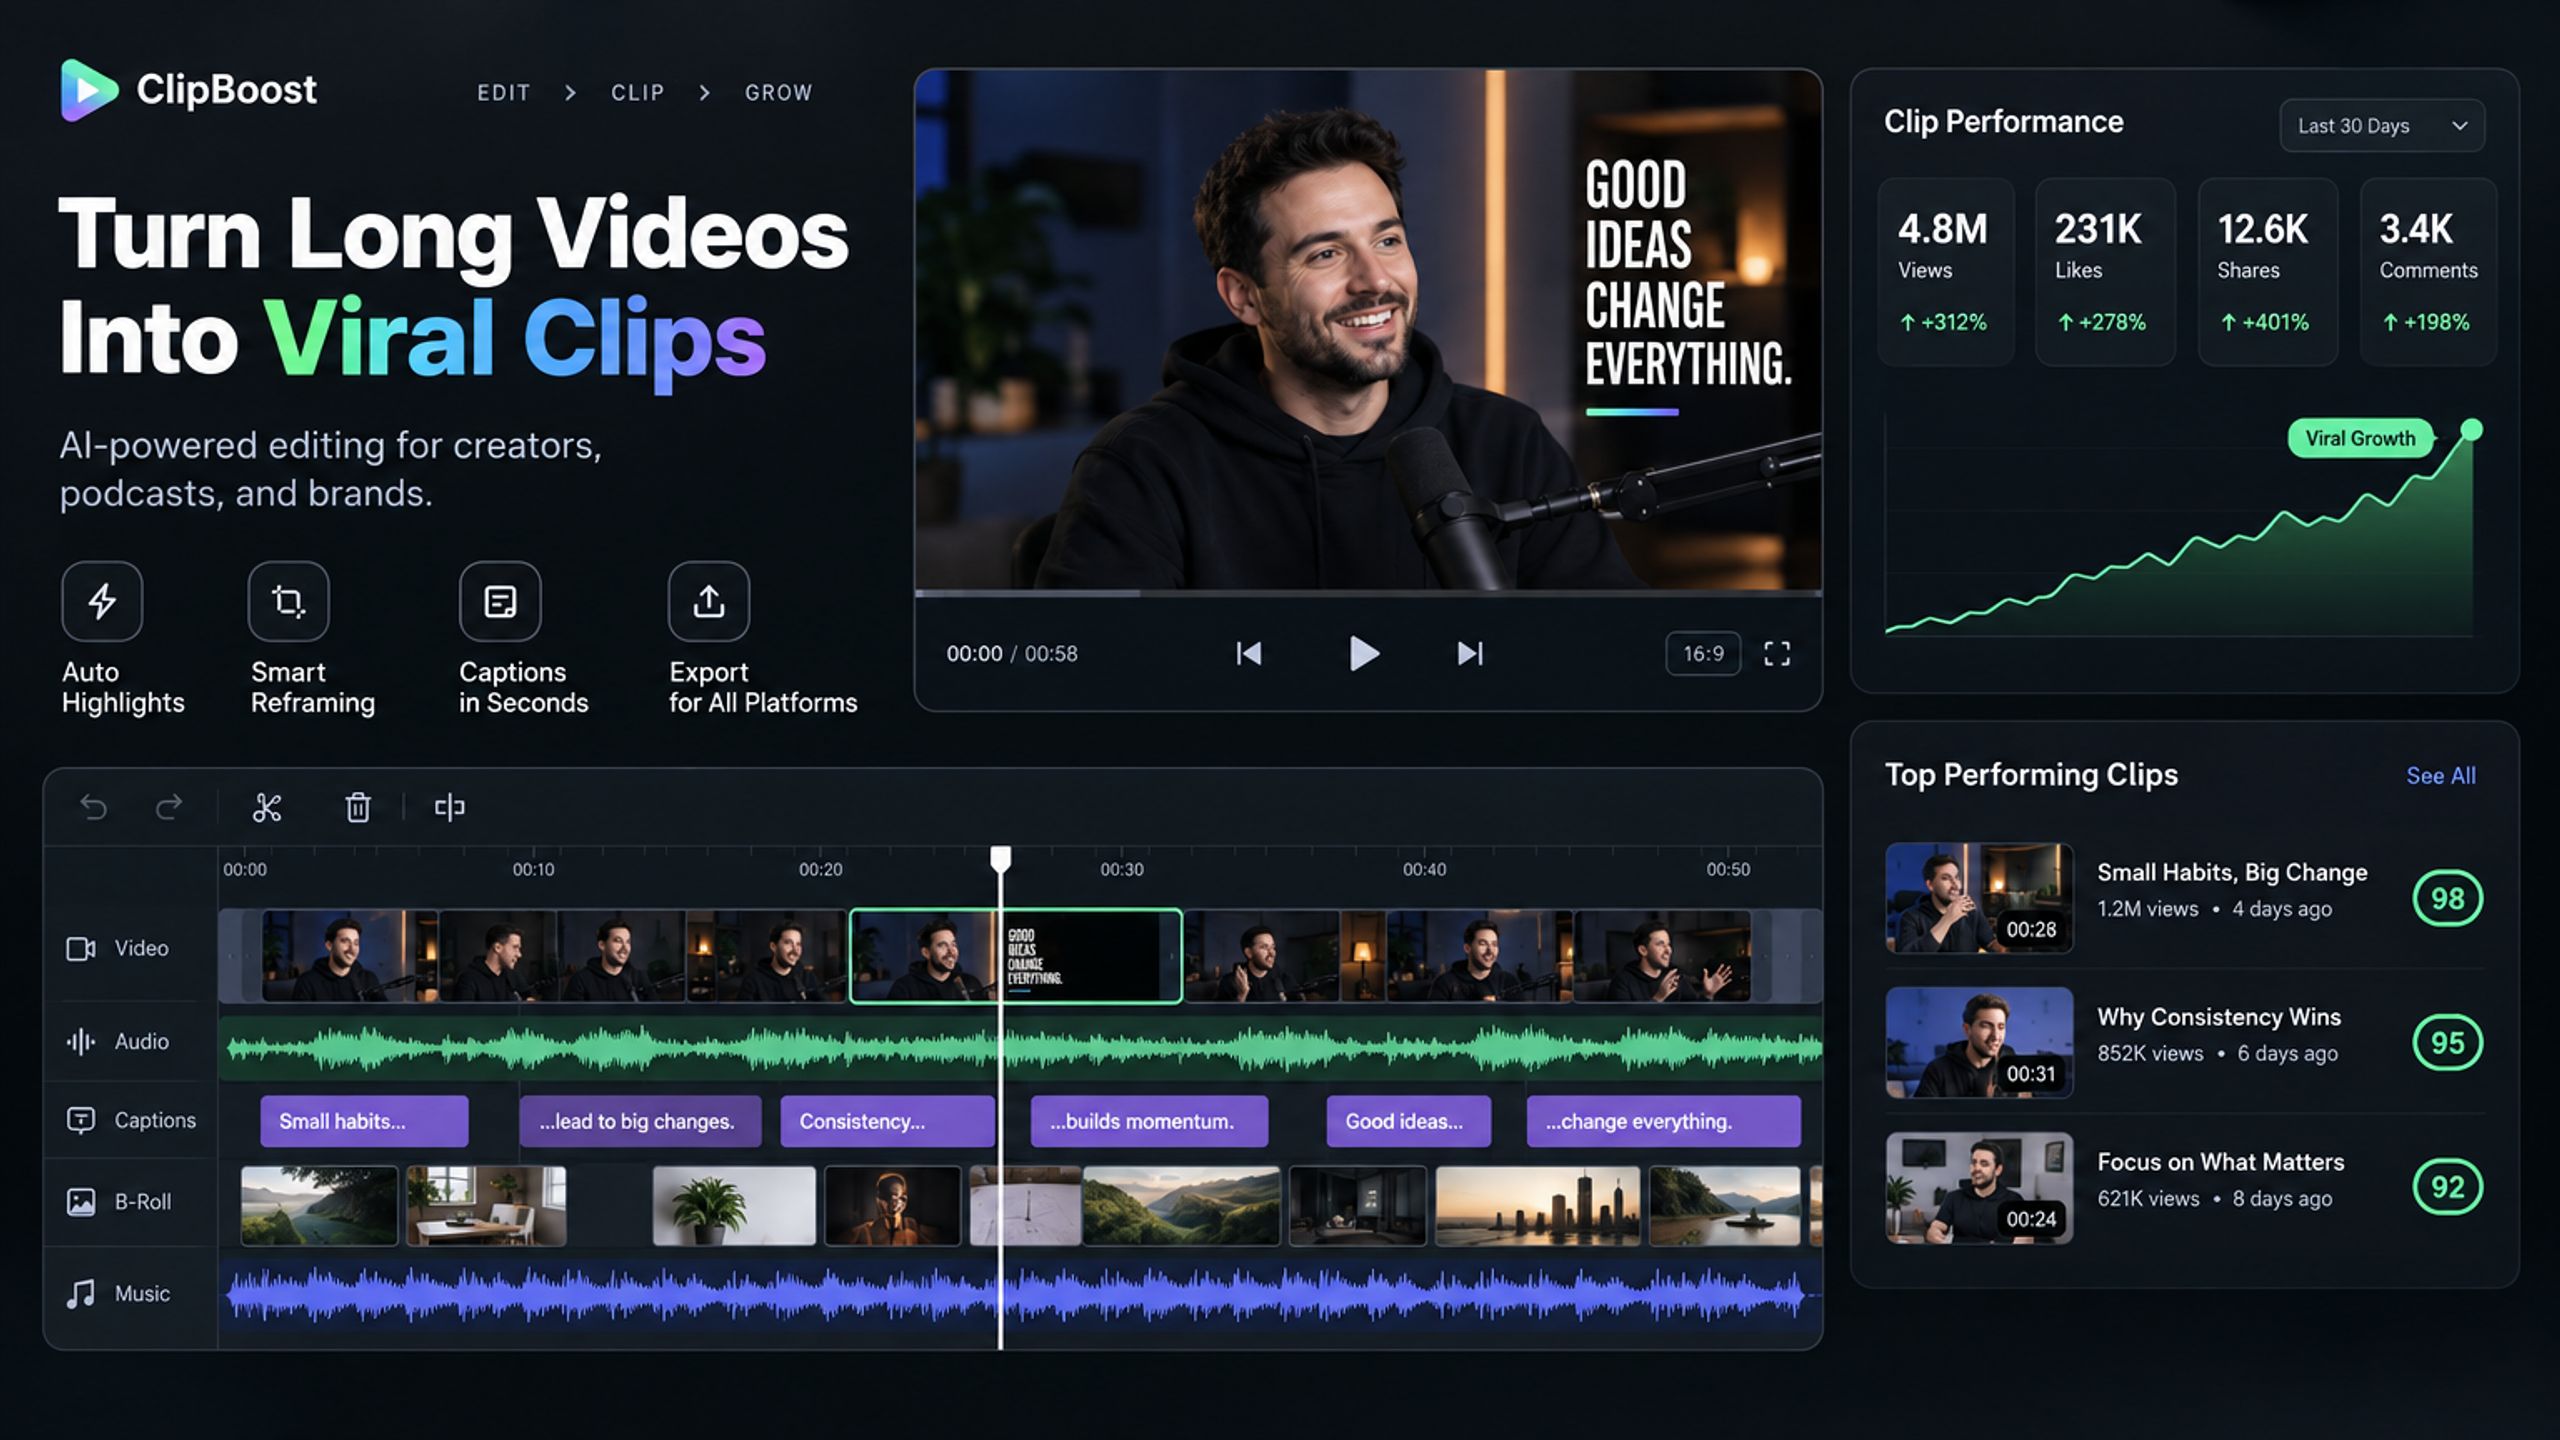Click the Audio track waveform icon

point(81,1042)
